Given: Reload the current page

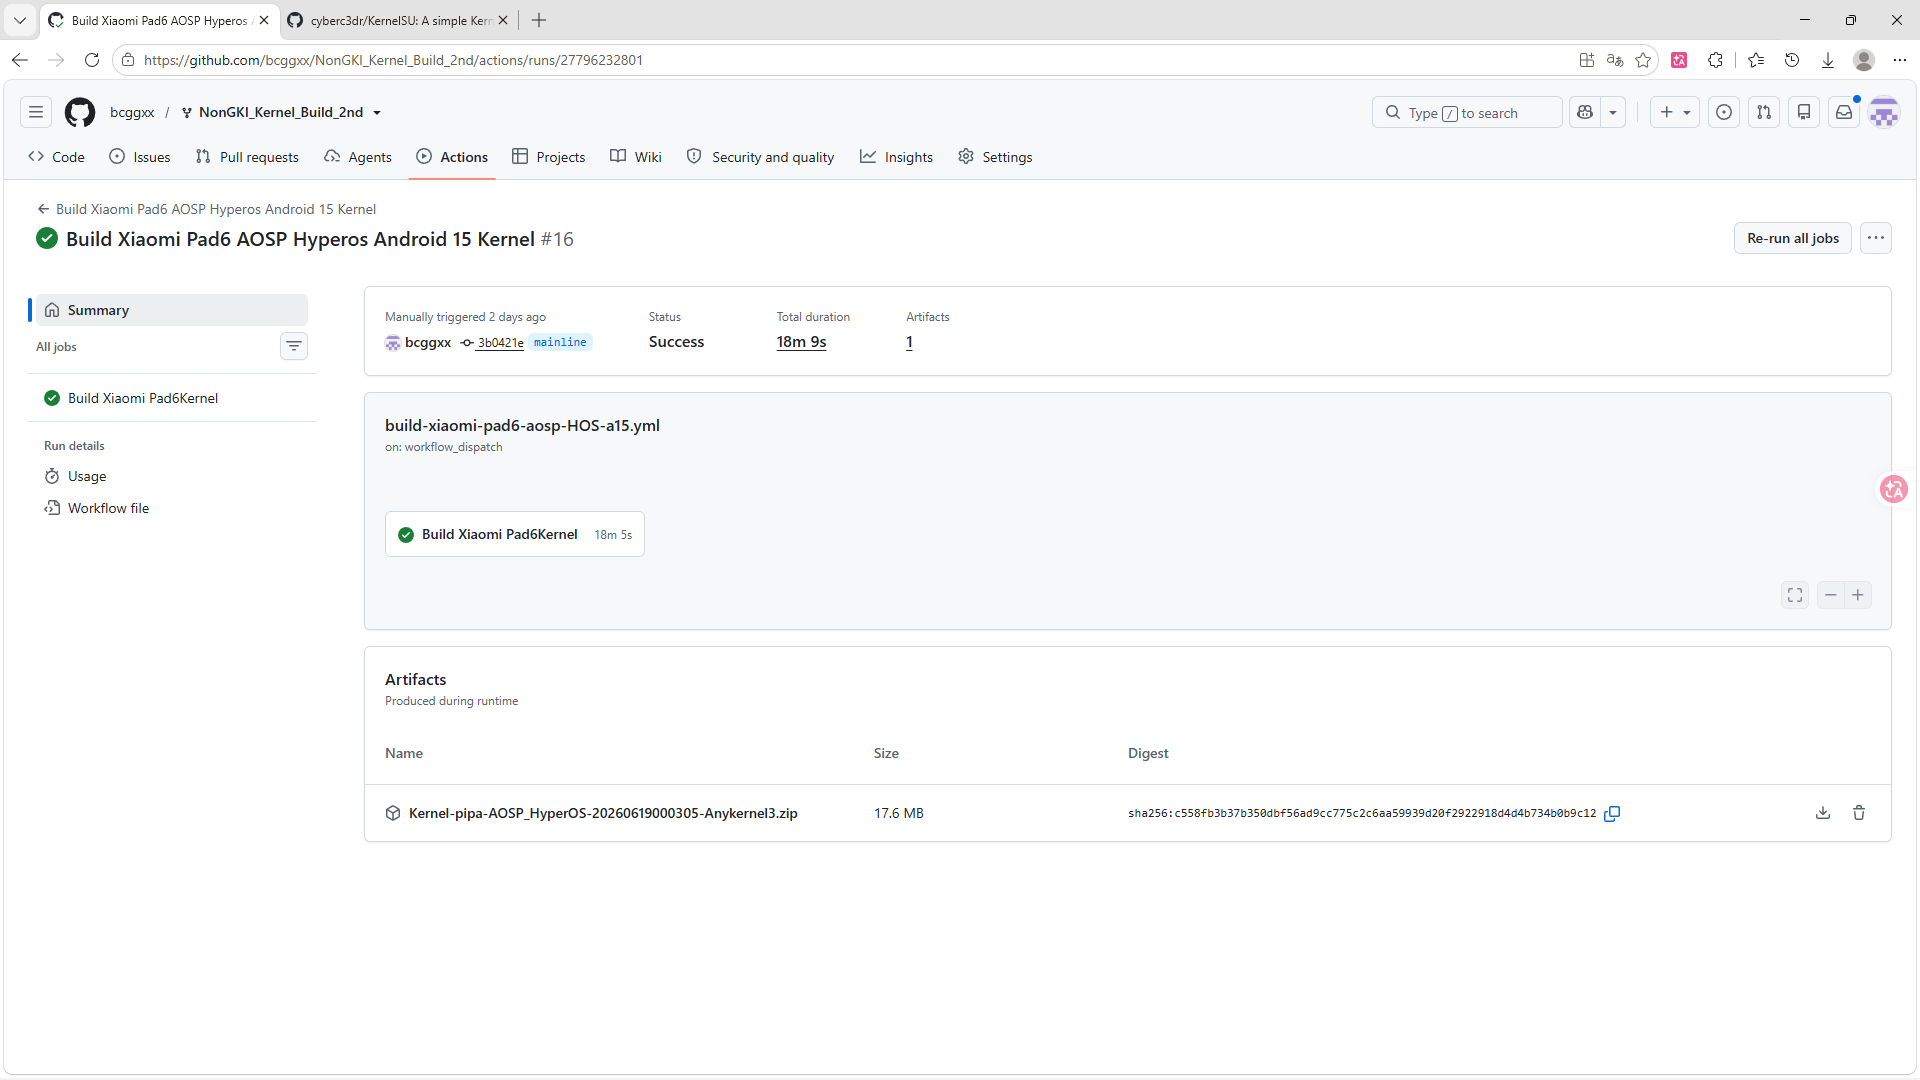Looking at the screenshot, I should point(92,60).
